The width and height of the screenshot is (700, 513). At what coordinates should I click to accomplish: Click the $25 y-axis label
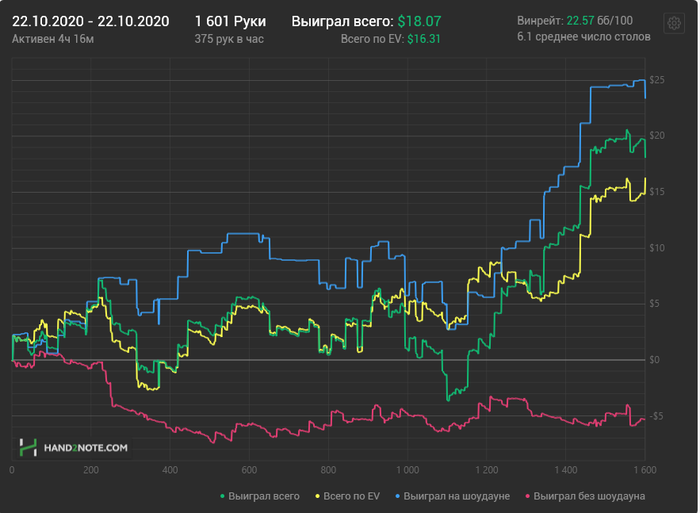coord(657,80)
